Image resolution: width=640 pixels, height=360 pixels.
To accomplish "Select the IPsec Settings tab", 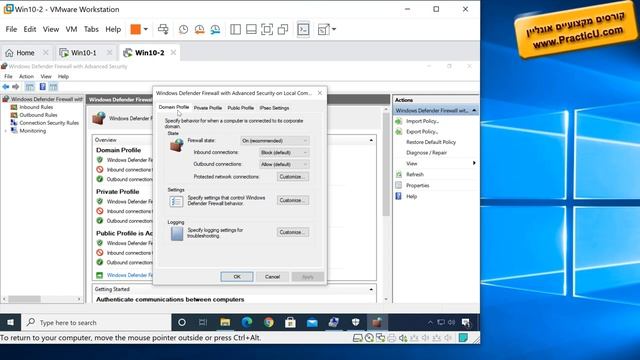I will click(x=274, y=108).
